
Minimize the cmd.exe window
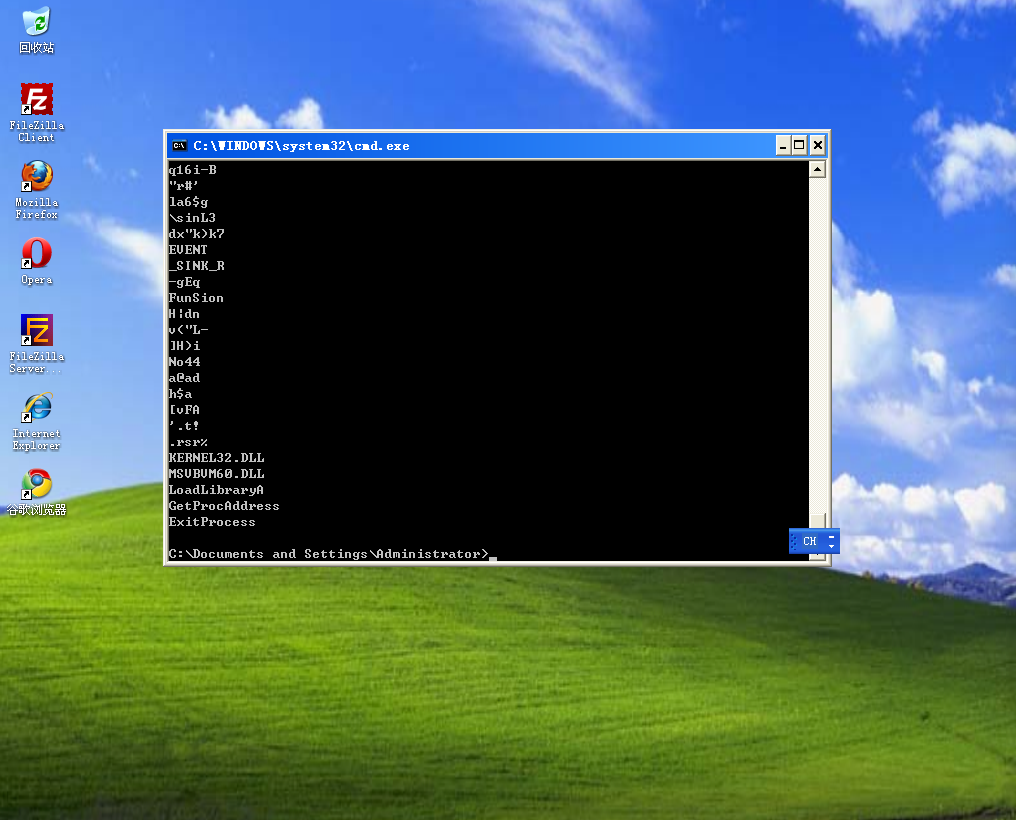783,146
